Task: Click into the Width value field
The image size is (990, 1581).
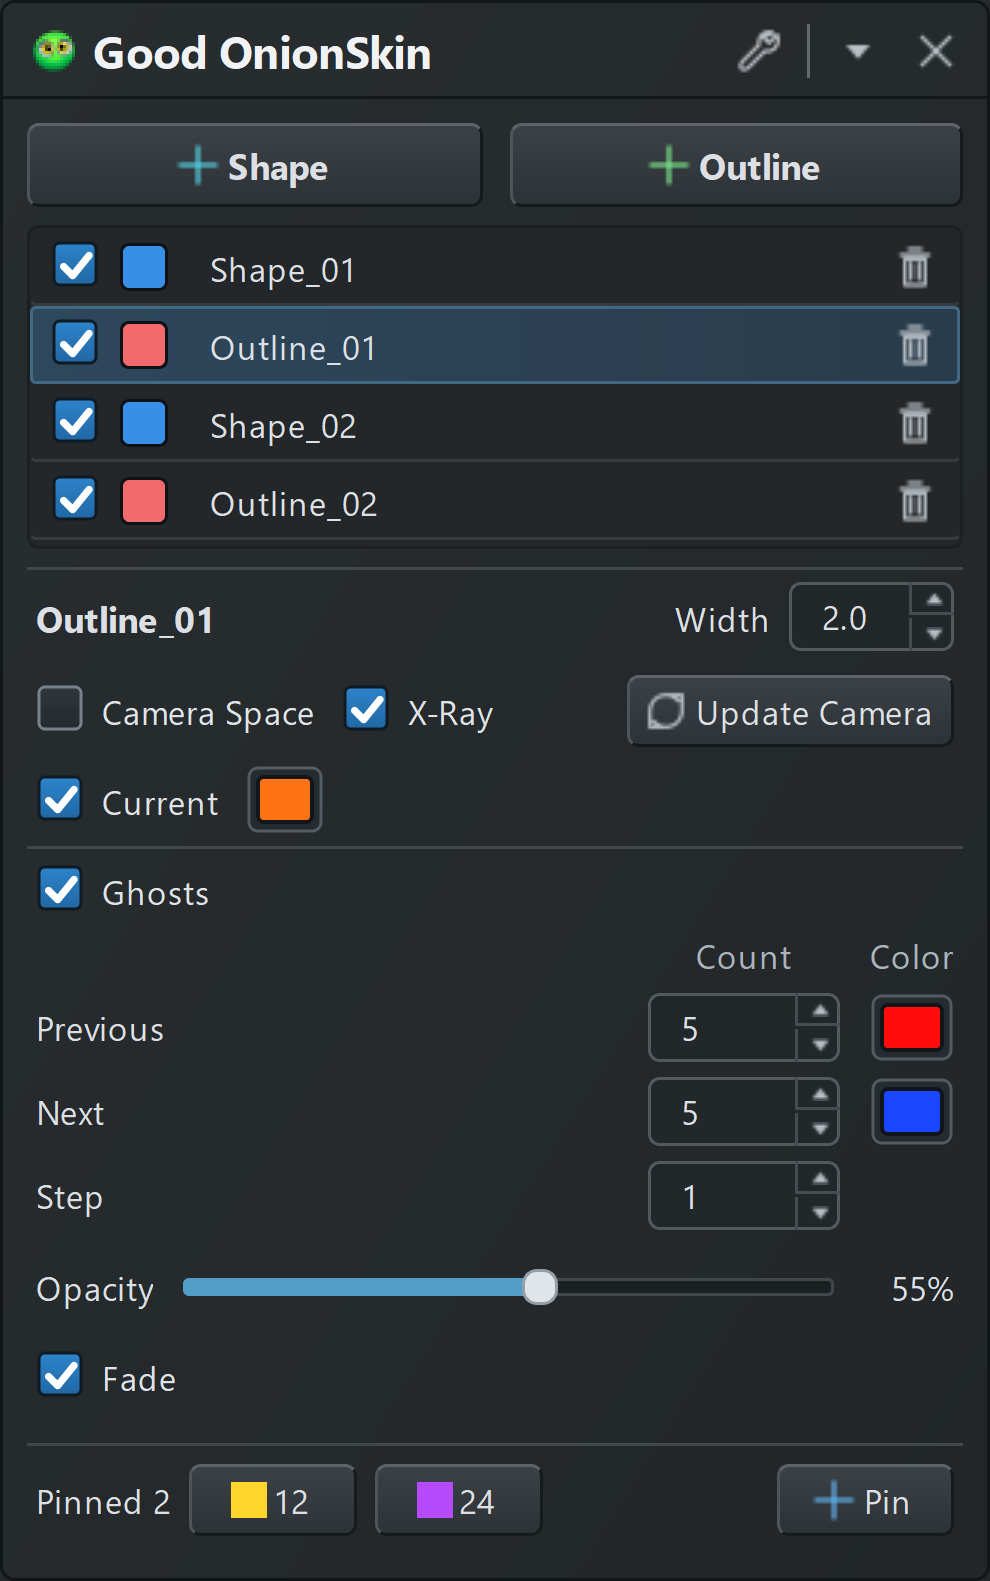Action: pos(850,617)
